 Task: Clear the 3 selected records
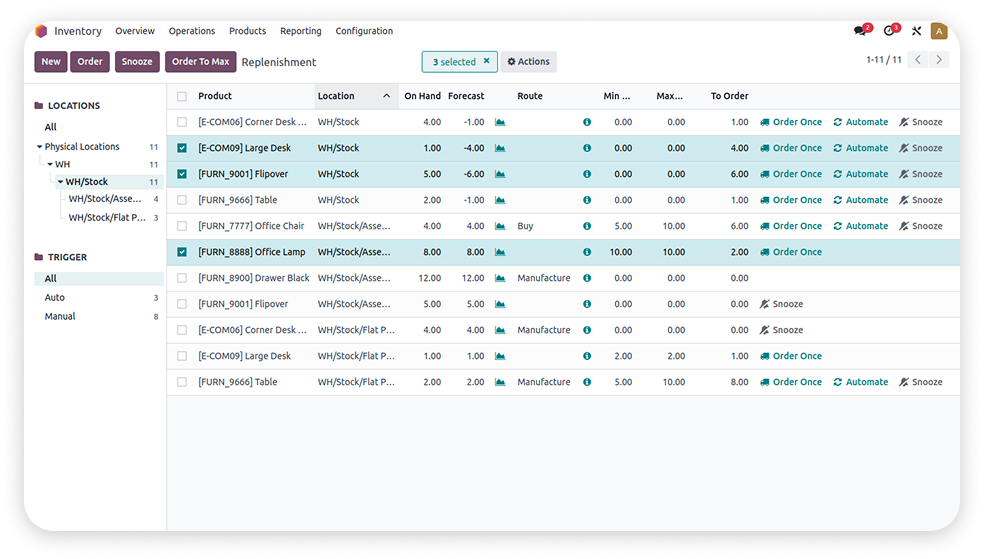pyautogui.click(x=486, y=62)
